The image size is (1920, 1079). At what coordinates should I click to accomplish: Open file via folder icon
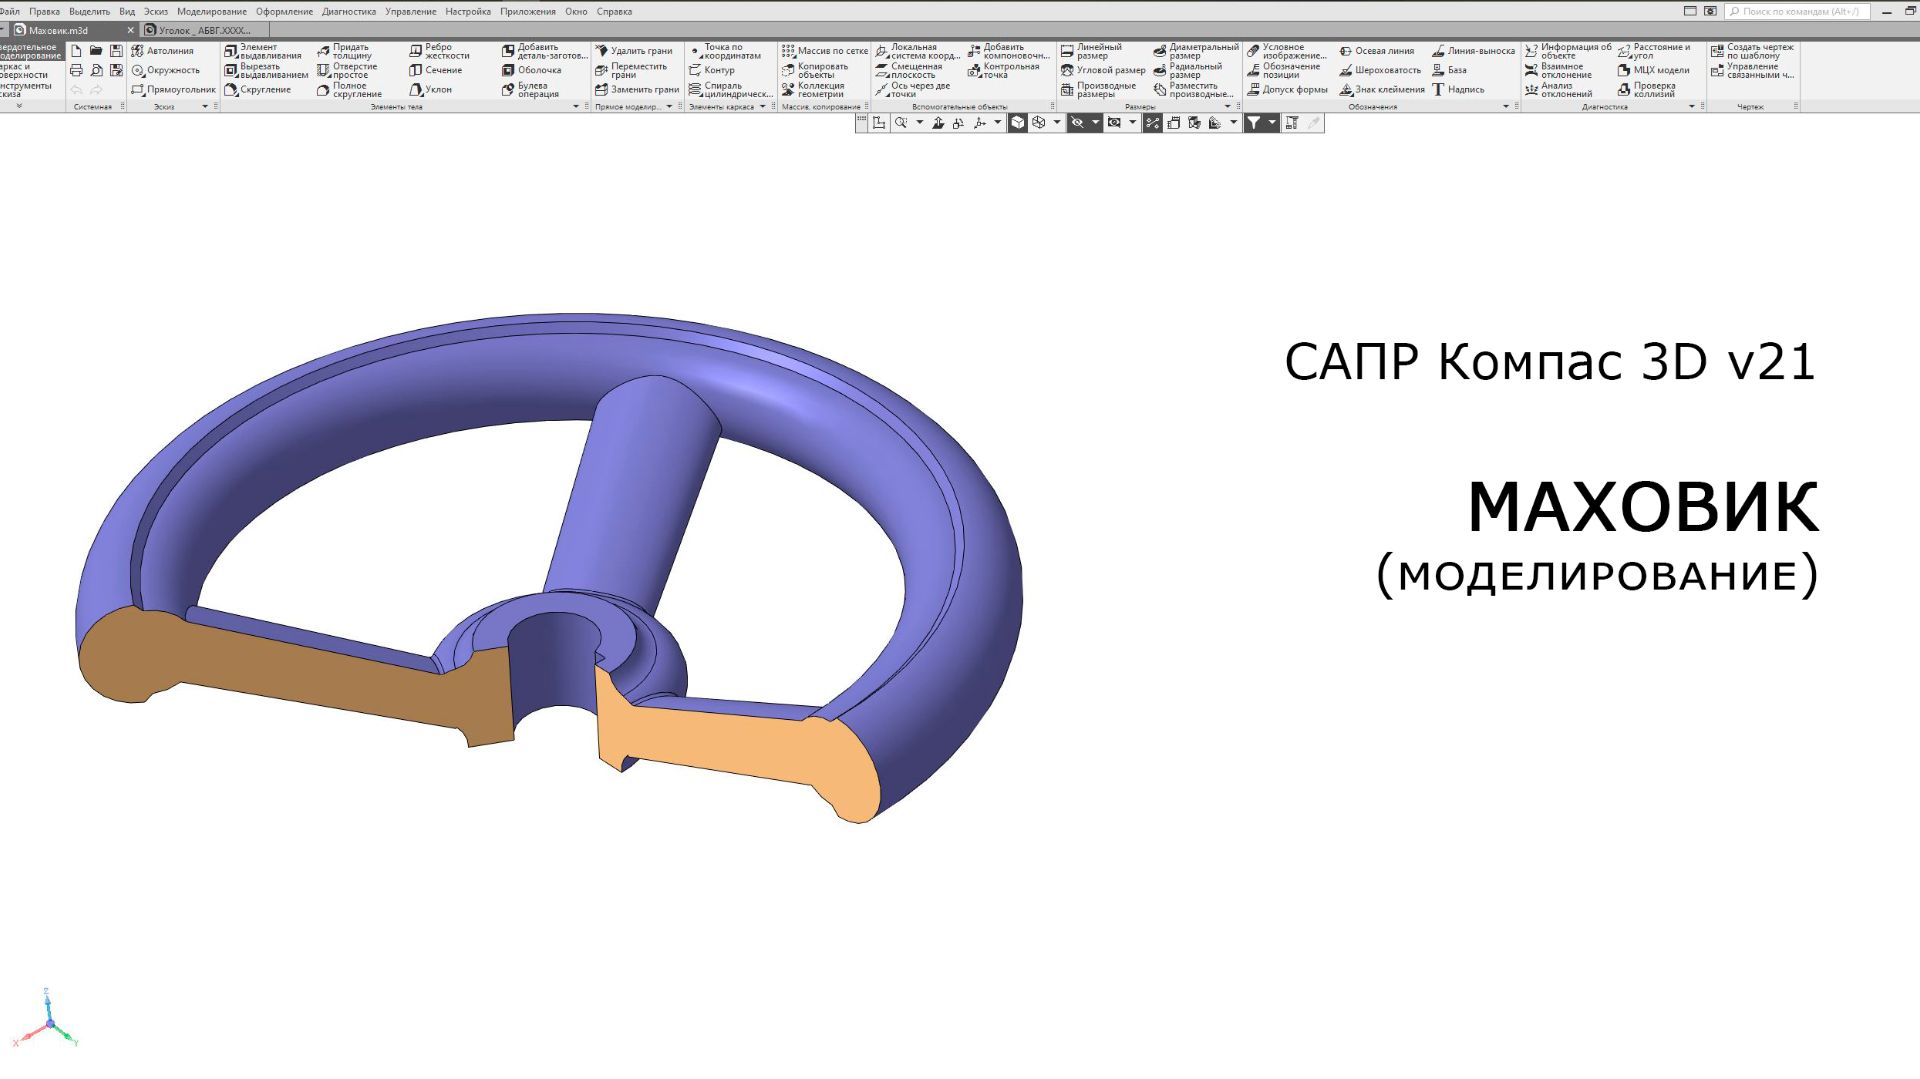click(x=96, y=51)
